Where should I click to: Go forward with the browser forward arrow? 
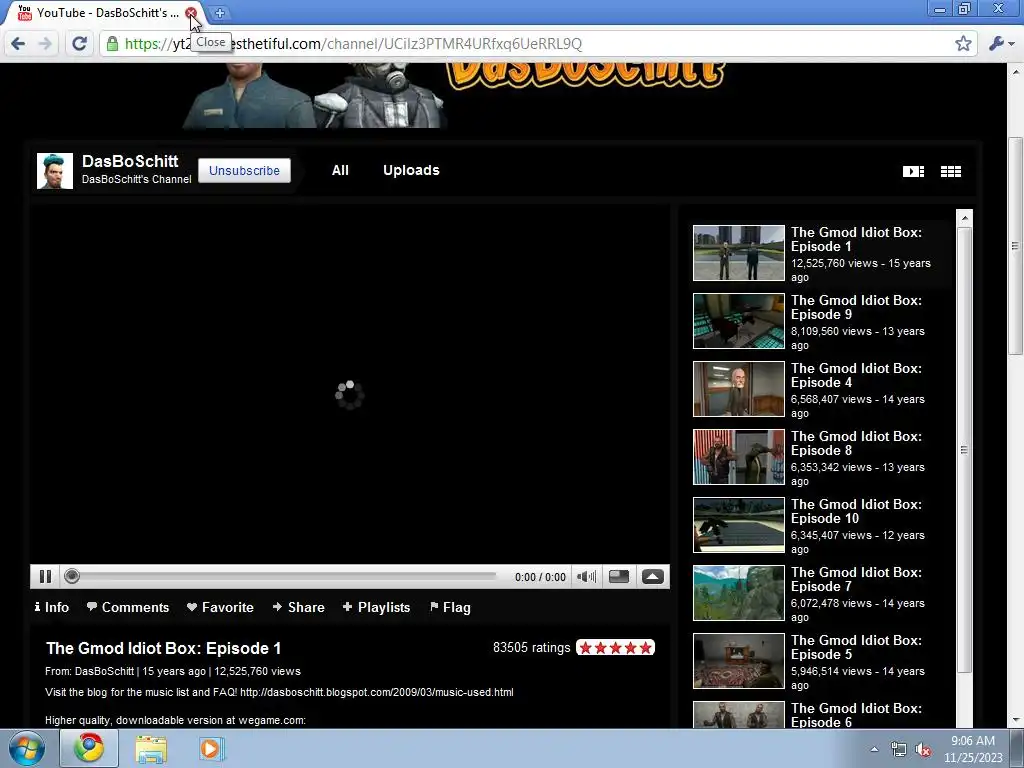click(45, 44)
